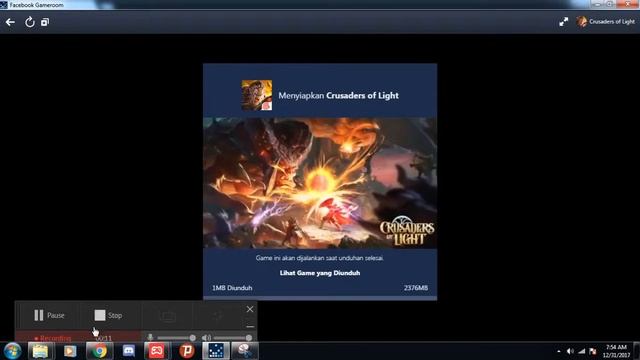Switch to the Facebook Gameroom taskbar icon

coord(216,351)
